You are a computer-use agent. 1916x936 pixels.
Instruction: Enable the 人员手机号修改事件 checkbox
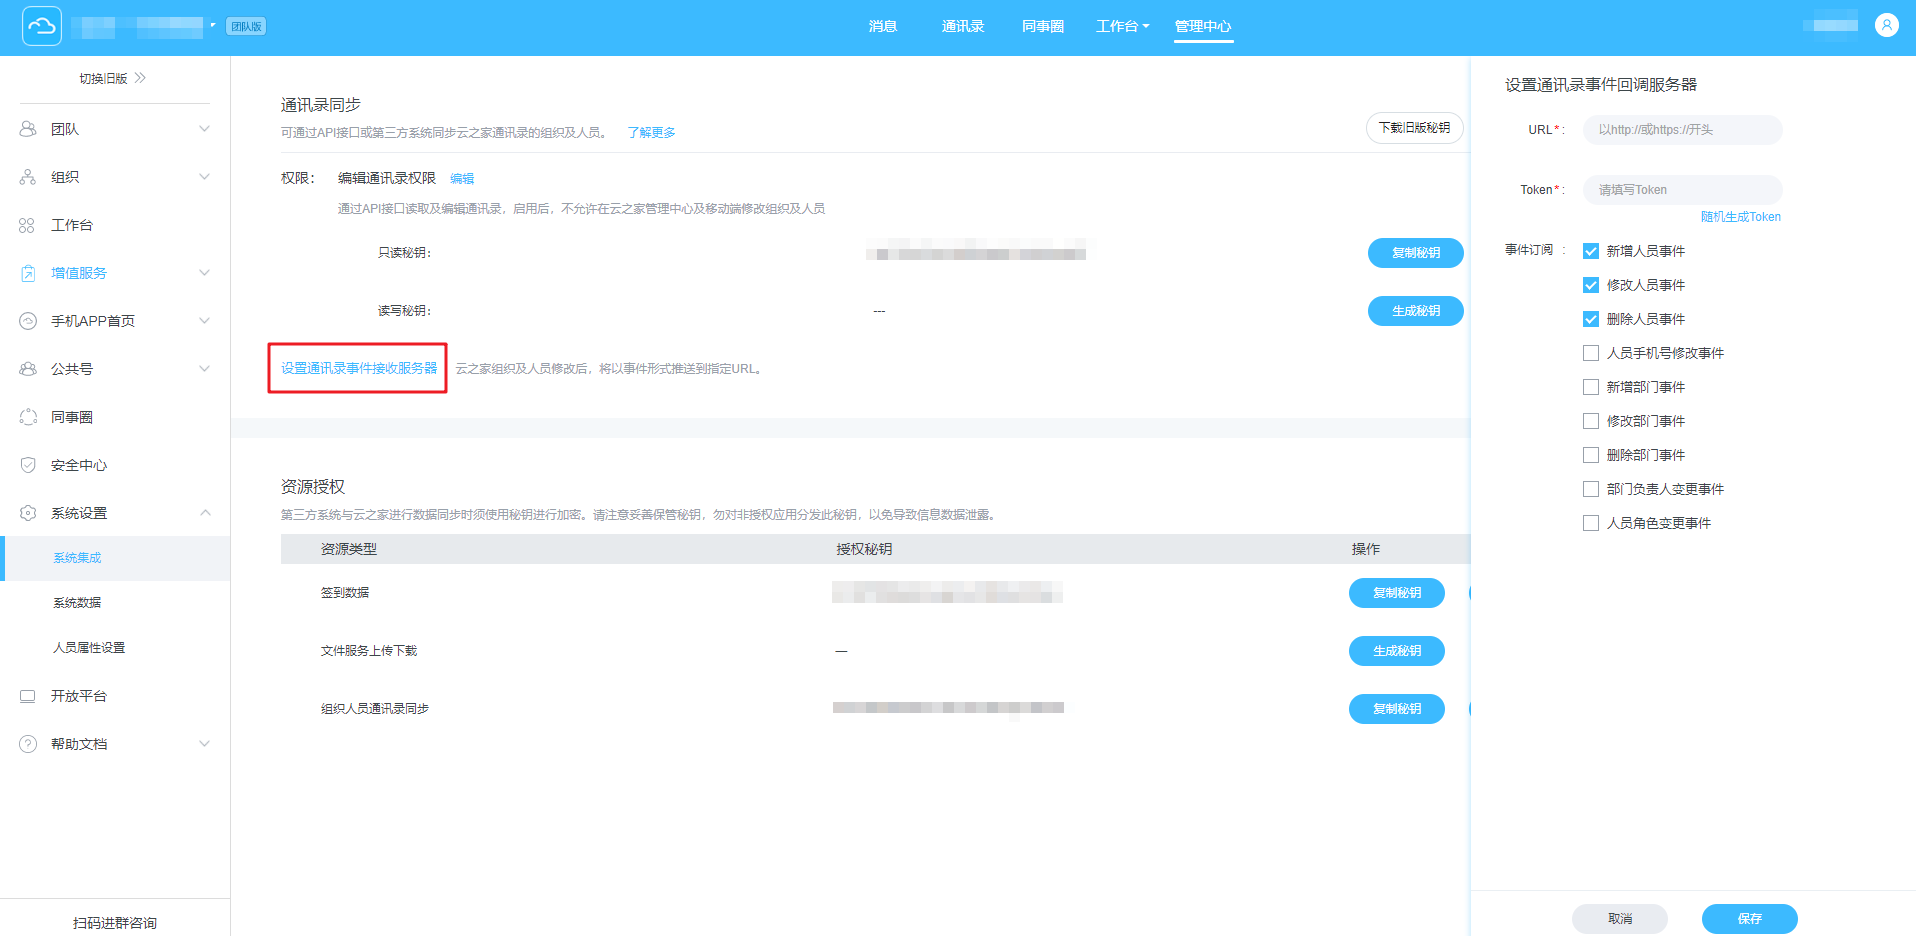(1591, 353)
